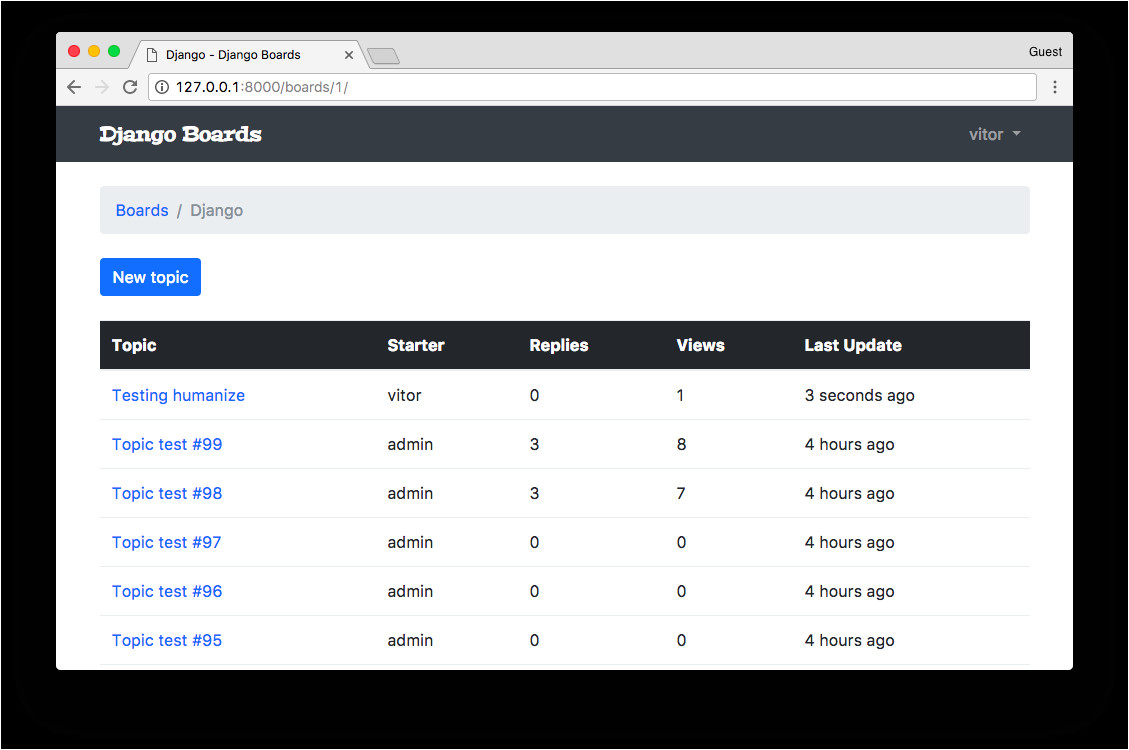
Task: Open the Testing humanize topic
Action: (178, 395)
